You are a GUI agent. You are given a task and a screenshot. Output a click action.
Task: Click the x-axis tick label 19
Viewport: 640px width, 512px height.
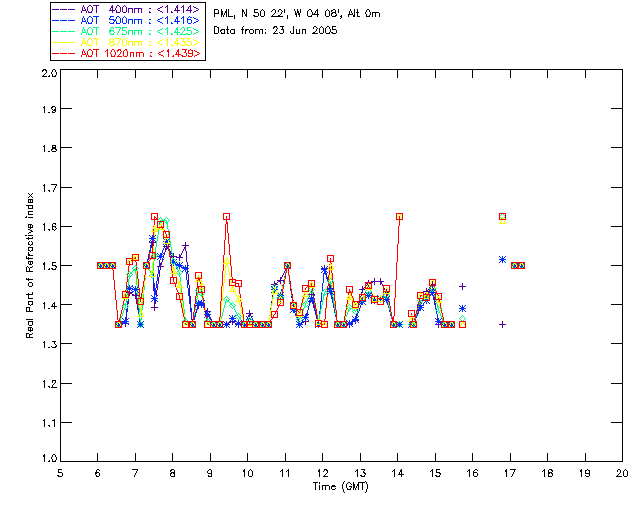point(585,473)
